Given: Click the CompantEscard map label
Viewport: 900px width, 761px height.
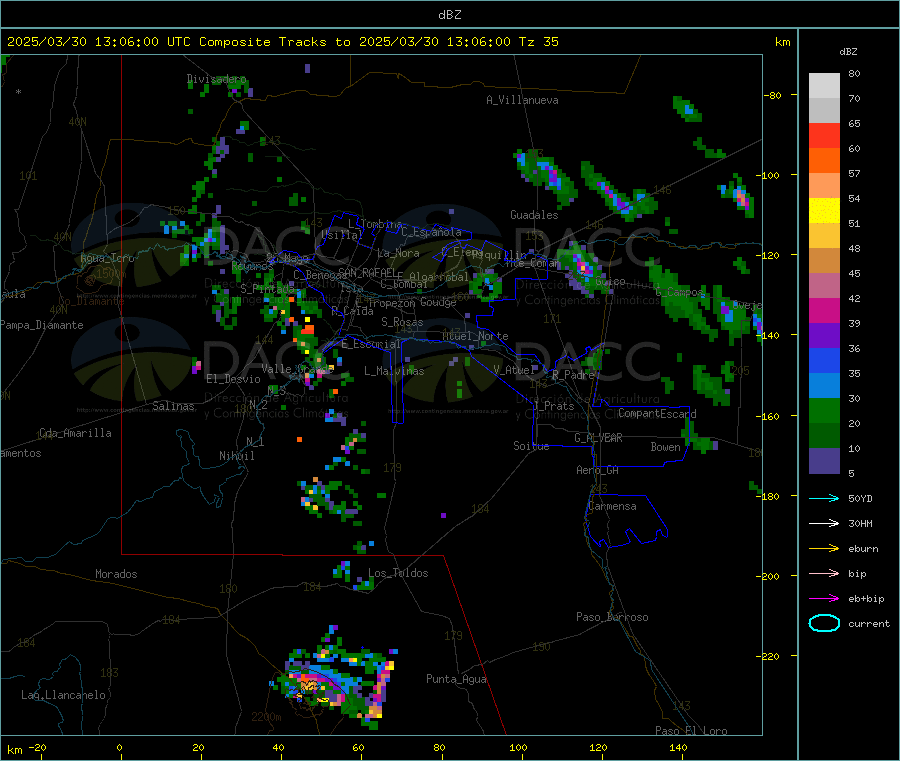Looking at the screenshot, I should [657, 413].
